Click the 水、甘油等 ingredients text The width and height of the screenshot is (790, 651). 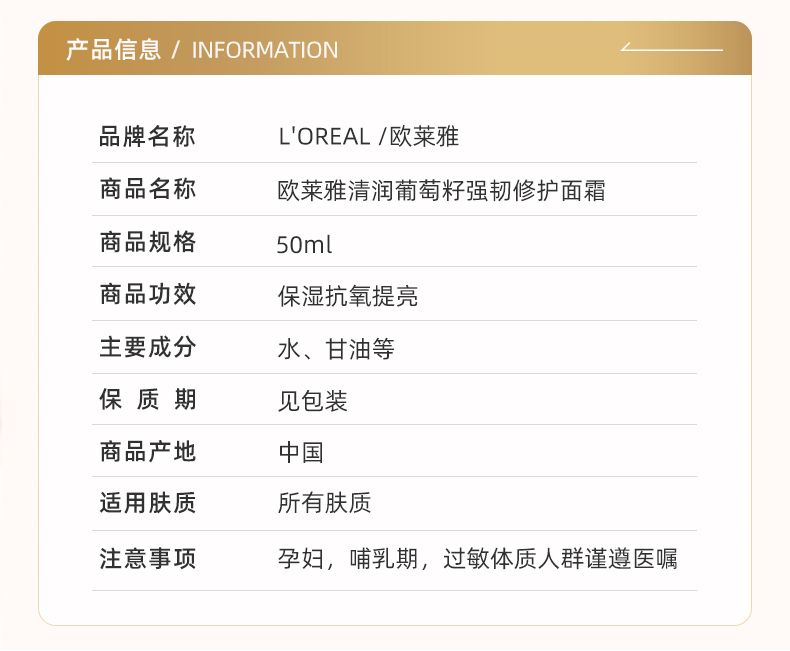pos(336,349)
